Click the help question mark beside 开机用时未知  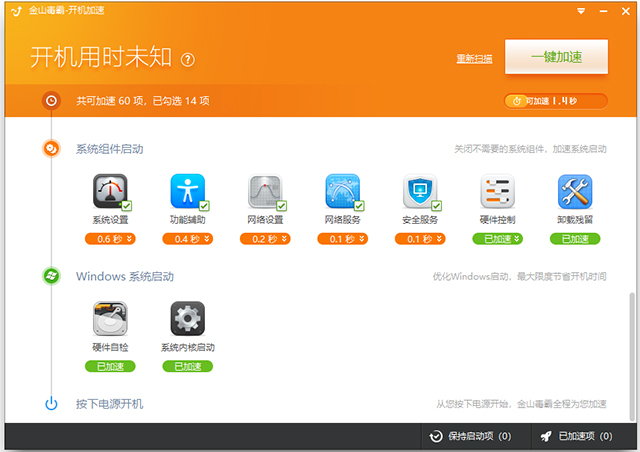(188, 60)
